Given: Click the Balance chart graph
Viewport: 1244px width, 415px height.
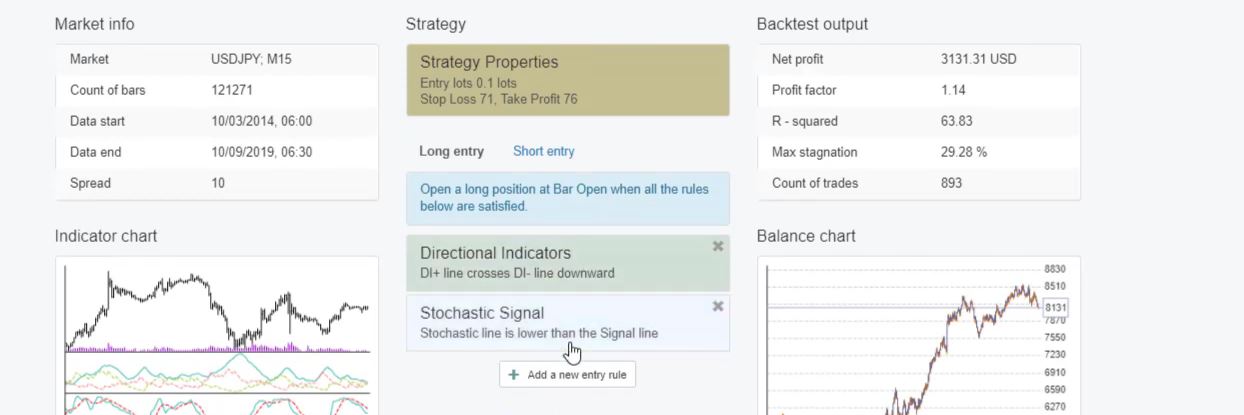Looking at the screenshot, I should 900,340.
